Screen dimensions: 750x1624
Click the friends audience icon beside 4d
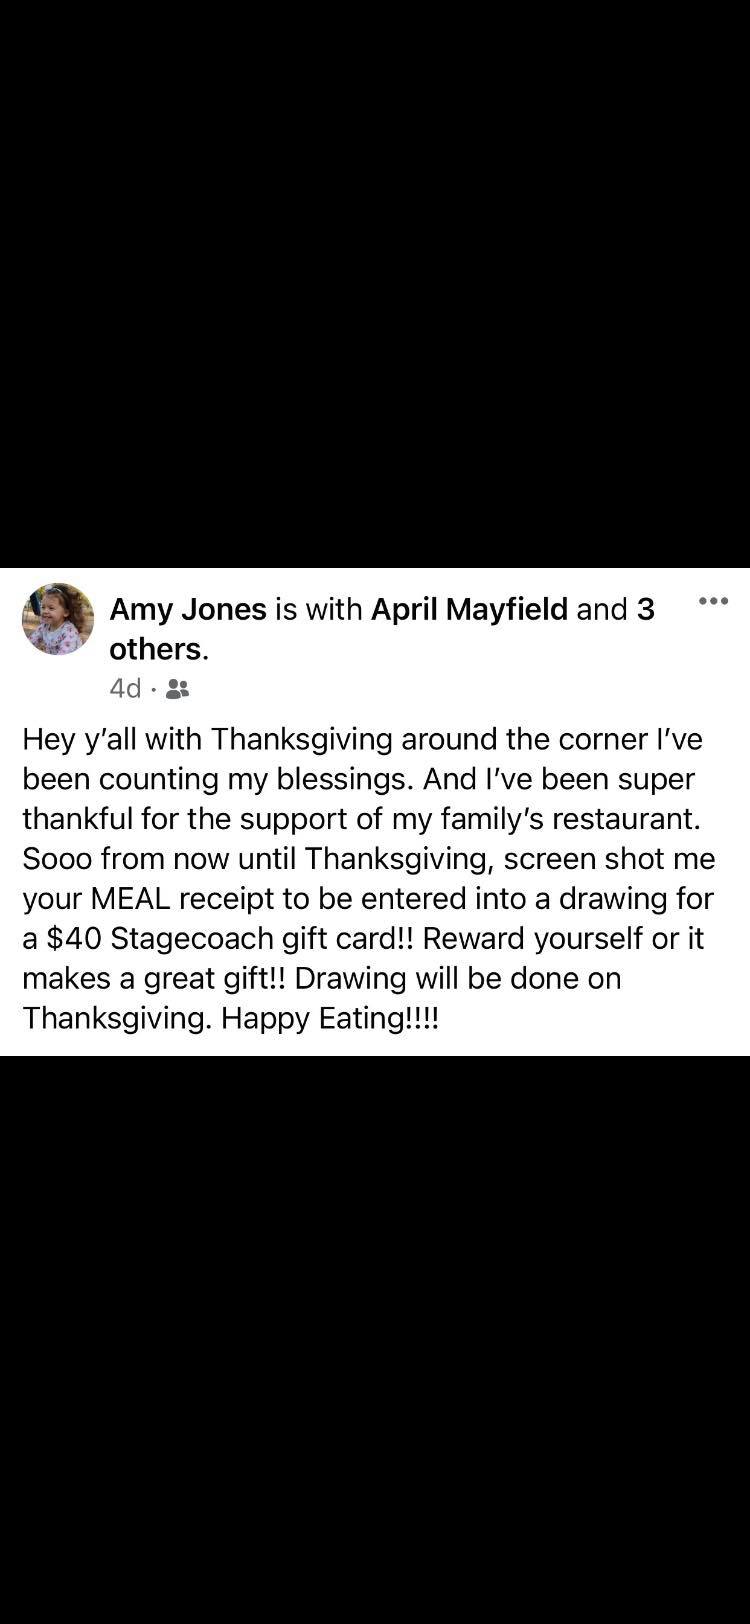178,689
